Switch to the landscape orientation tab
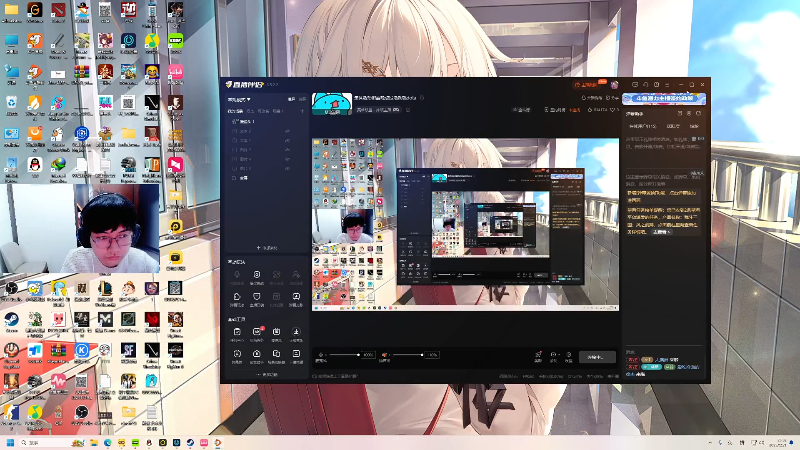This screenshot has height=450, width=800. (x=291, y=99)
